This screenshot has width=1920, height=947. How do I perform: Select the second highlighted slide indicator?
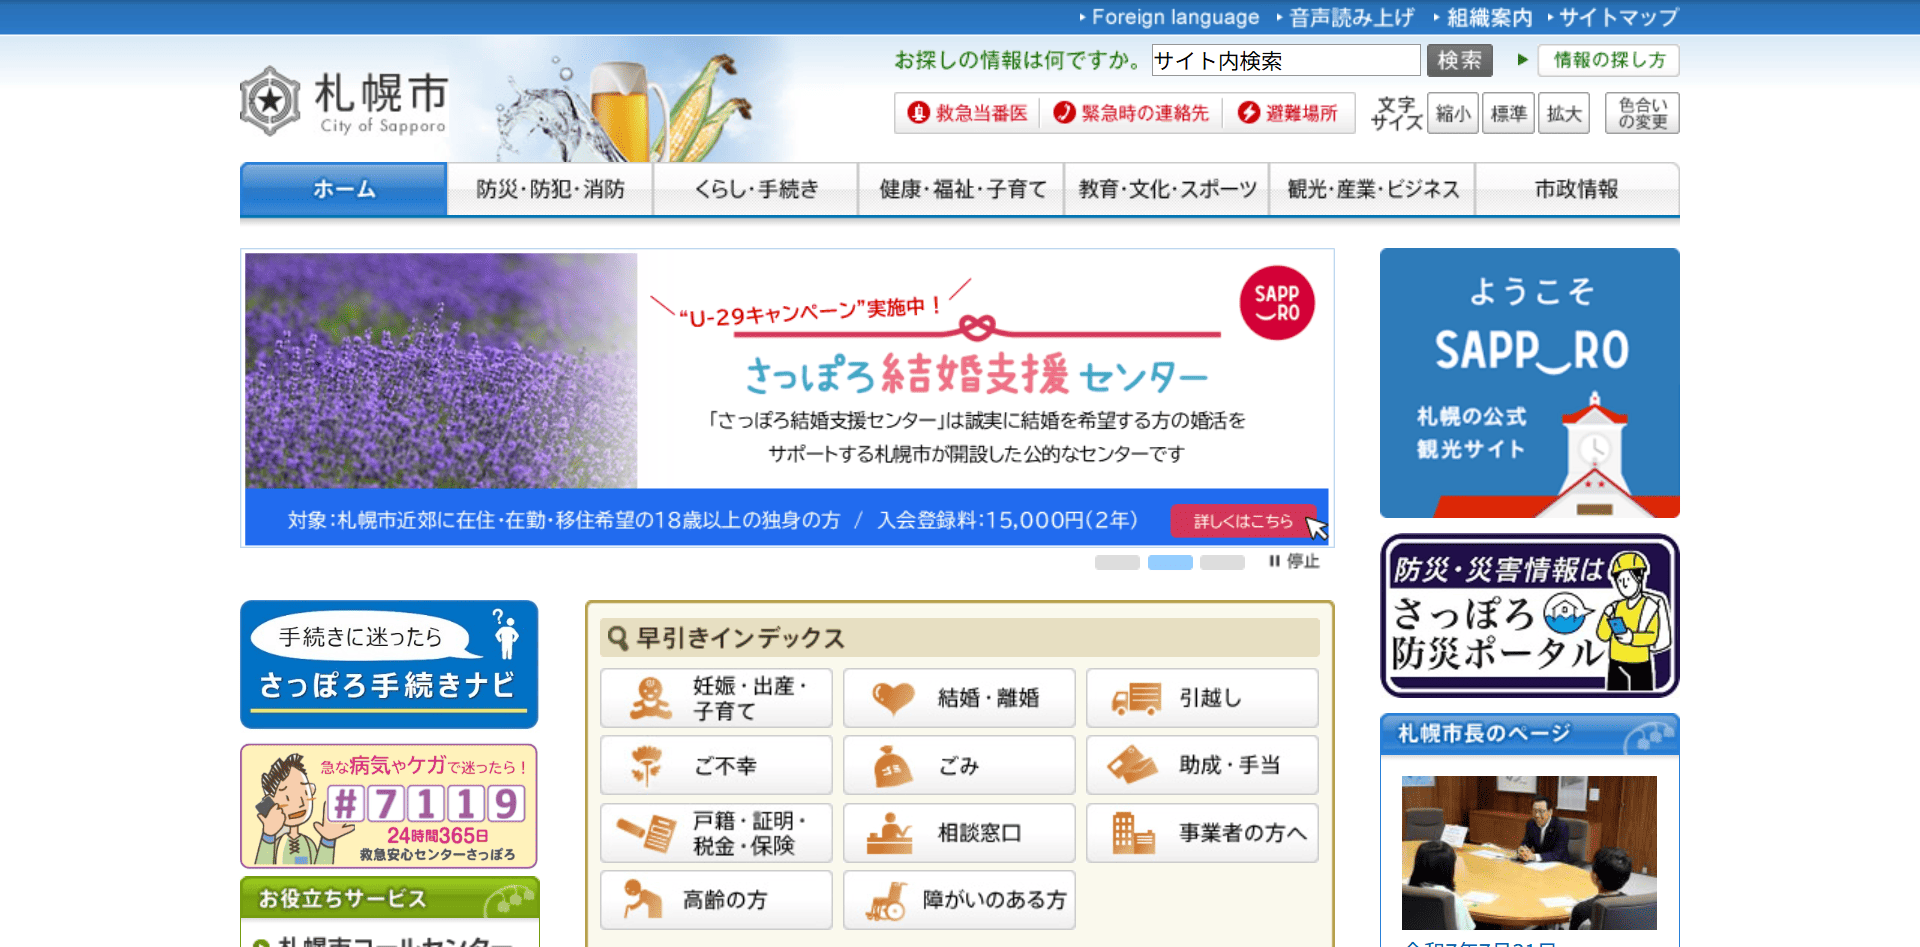pyautogui.click(x=1170, y=562)
